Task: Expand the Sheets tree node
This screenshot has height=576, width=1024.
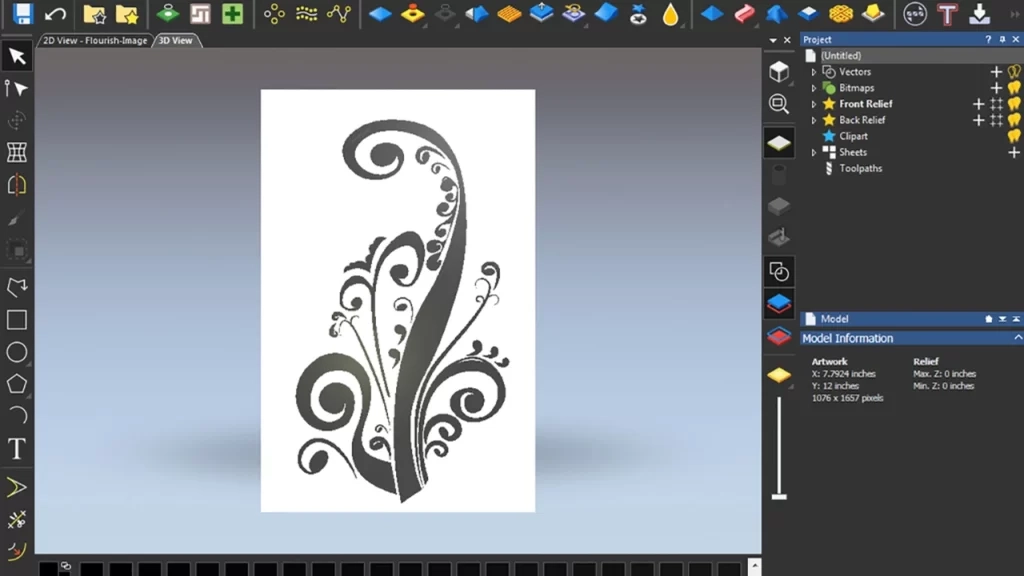Action: coord(814,152)
